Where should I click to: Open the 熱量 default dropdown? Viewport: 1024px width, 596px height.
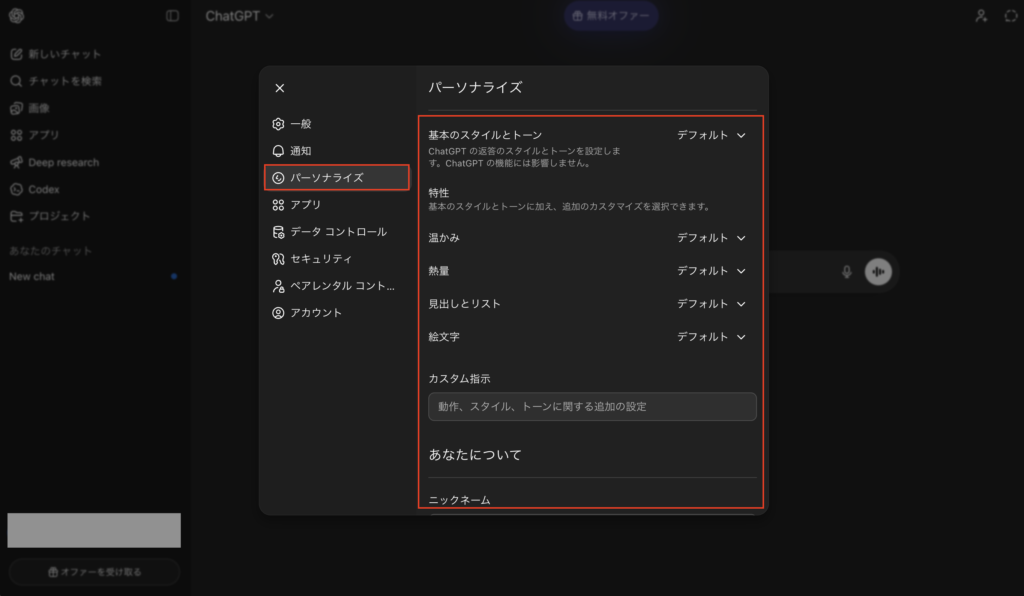711,271
